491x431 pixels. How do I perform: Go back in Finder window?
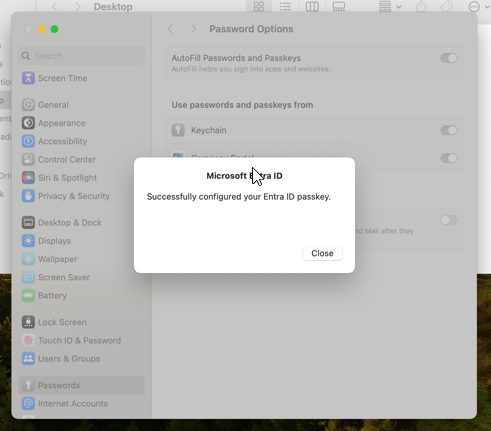55,7
